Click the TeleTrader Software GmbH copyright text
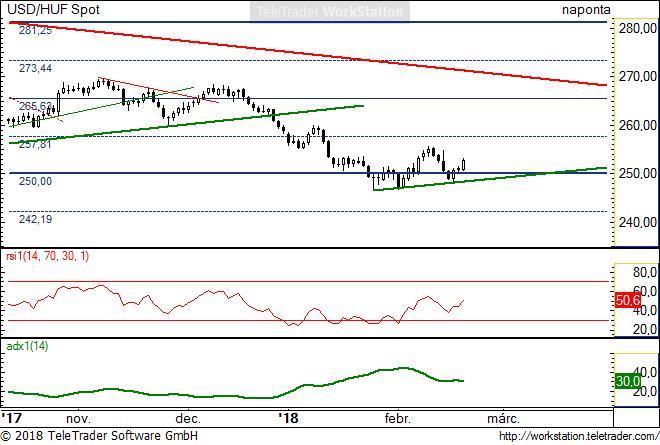660x445 pixels. click(99, 436)
